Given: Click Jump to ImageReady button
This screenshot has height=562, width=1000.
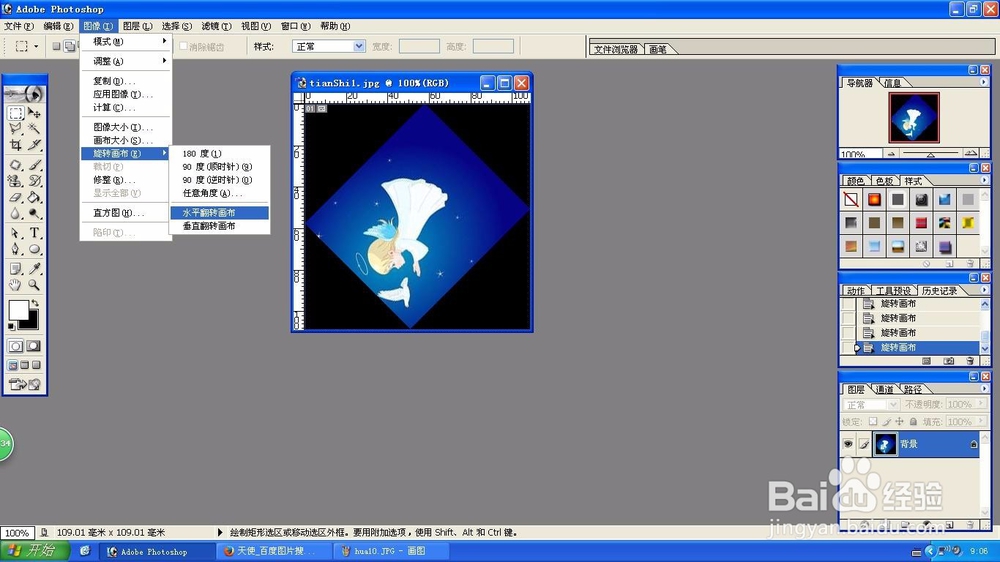Looking at the screenshot, I should pyautogui.click(x=25, y=384).
